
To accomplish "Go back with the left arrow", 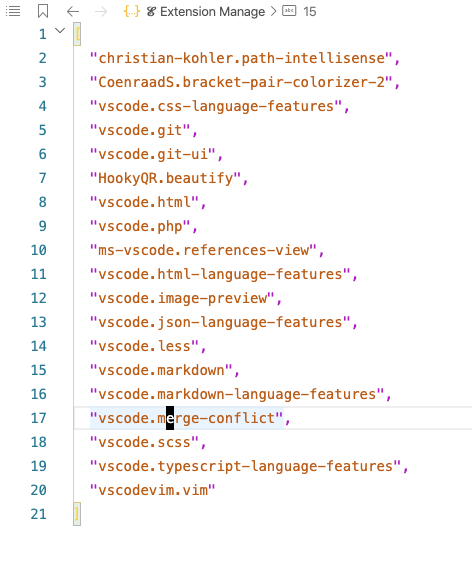I will pyautogui.click(x=73, y=12).
